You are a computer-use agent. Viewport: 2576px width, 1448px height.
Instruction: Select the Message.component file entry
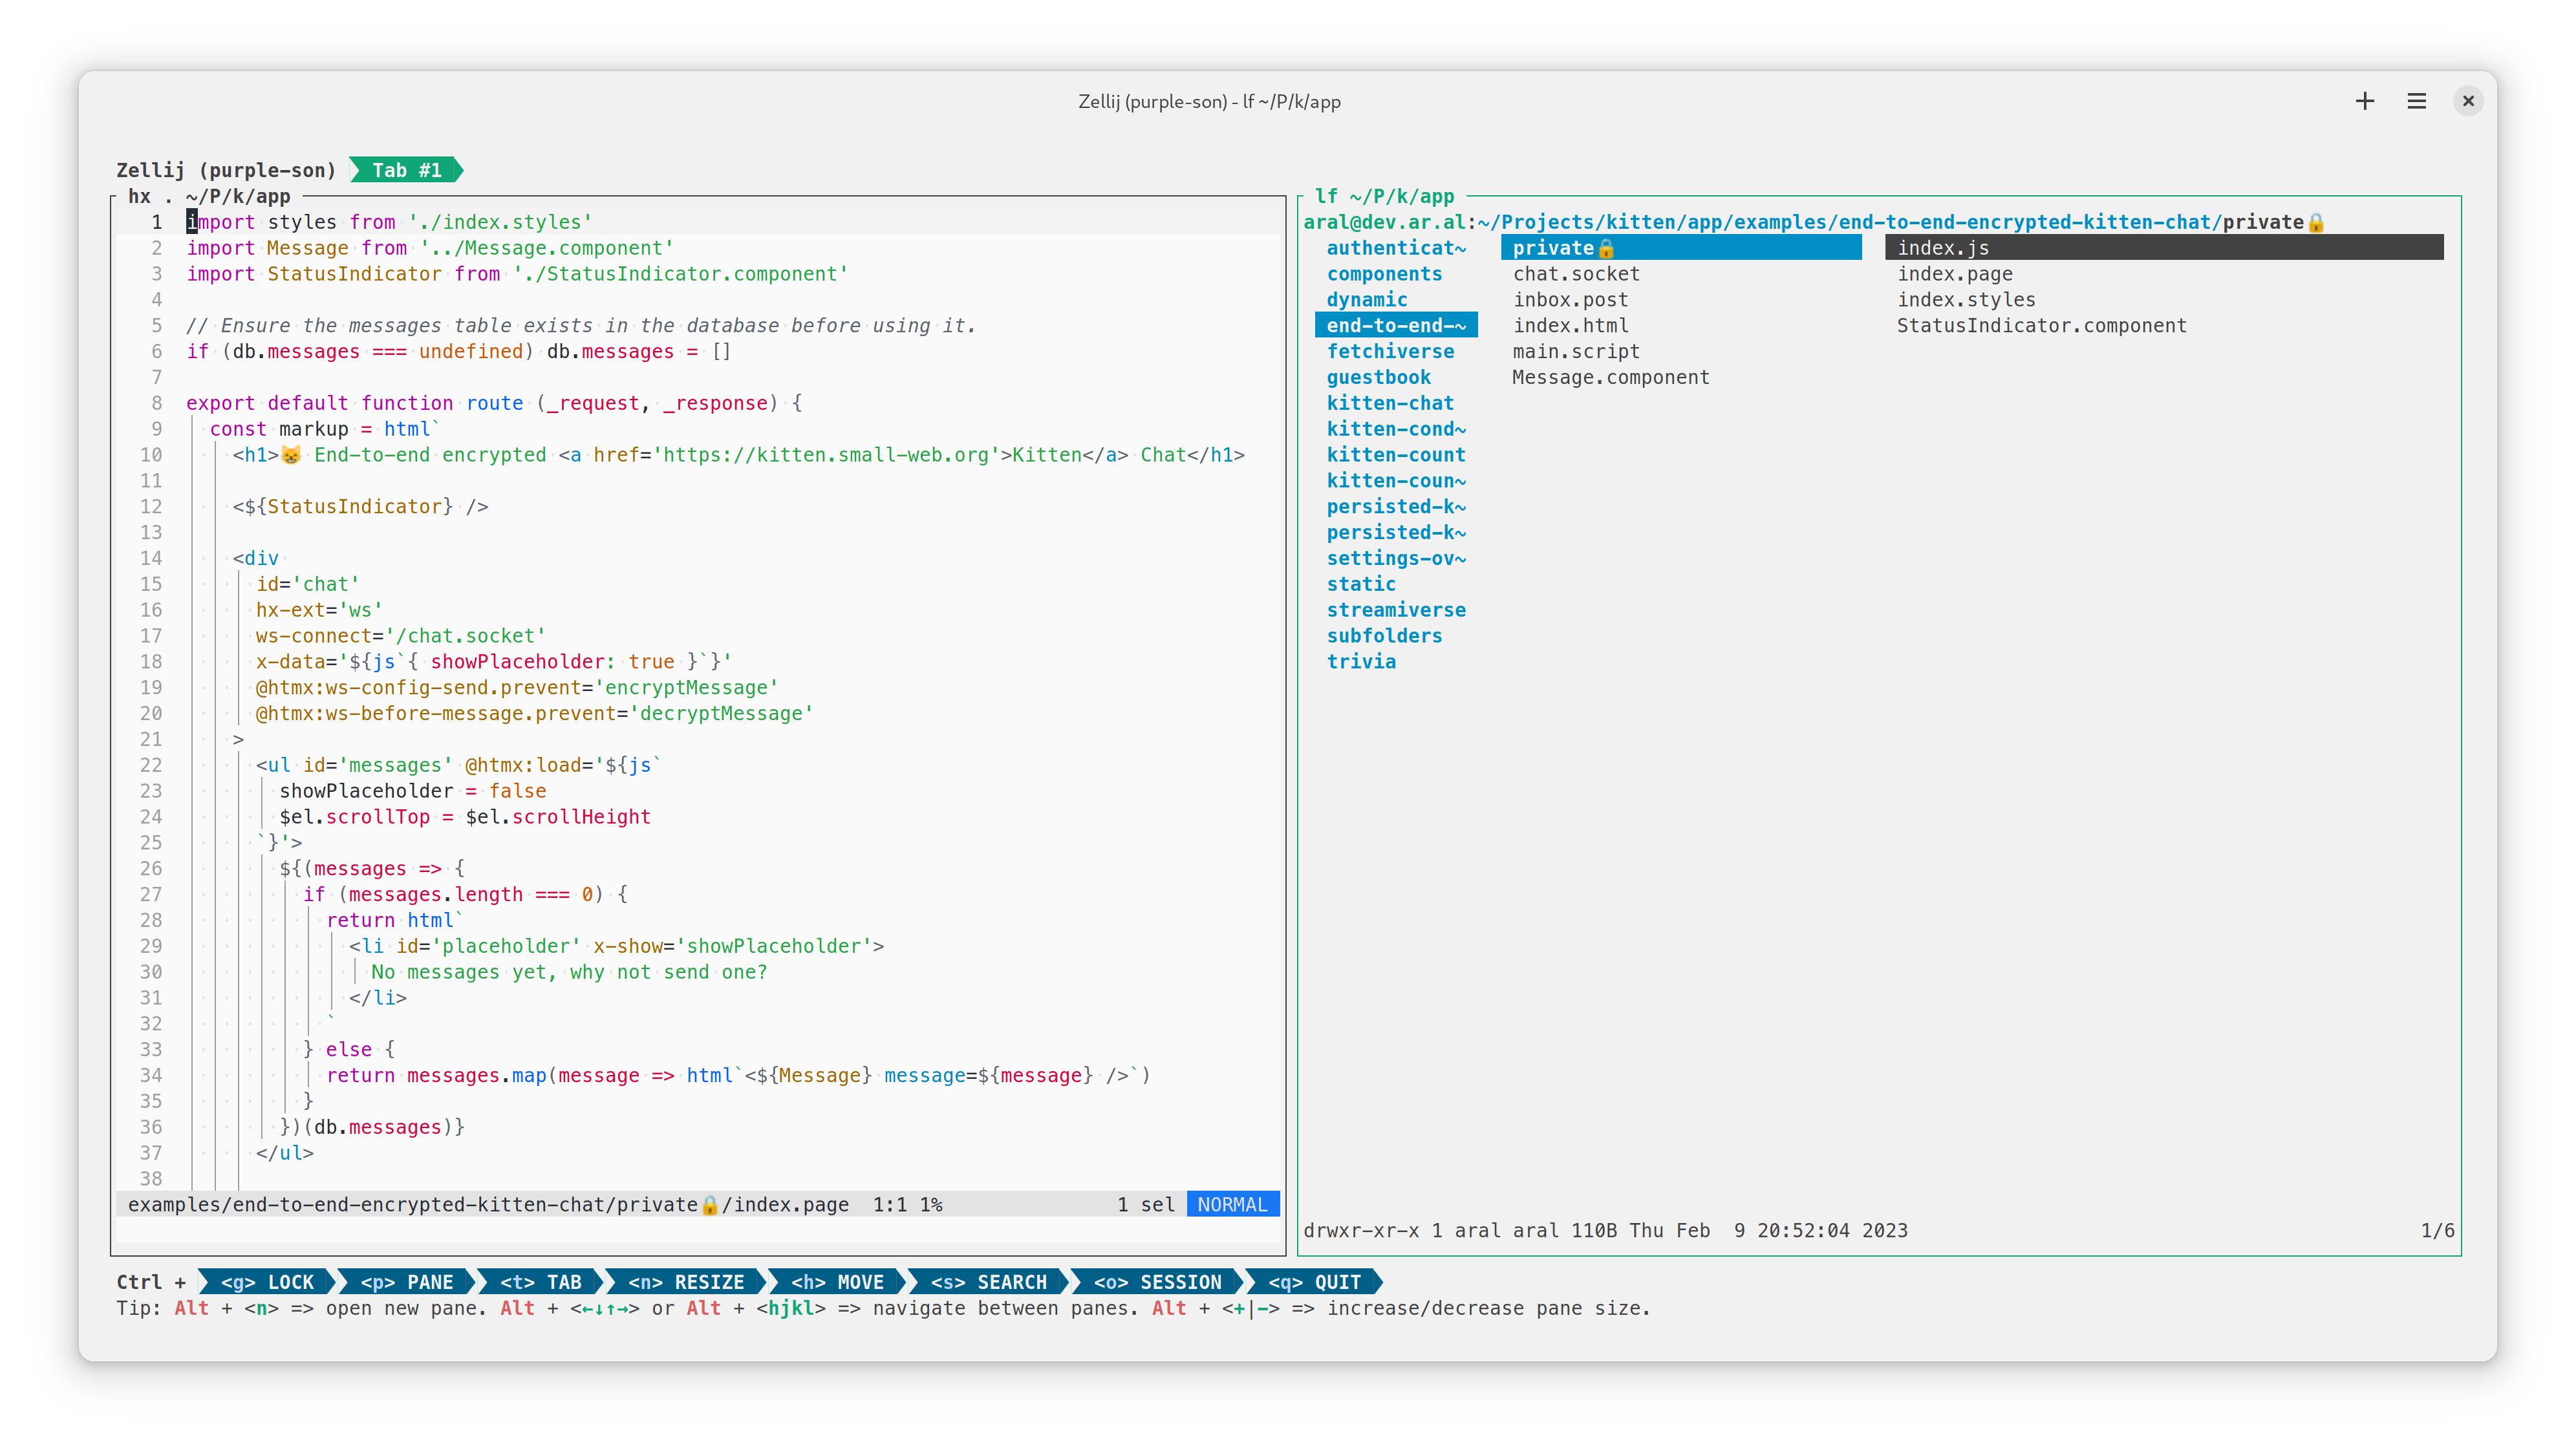click(1611, 377)
